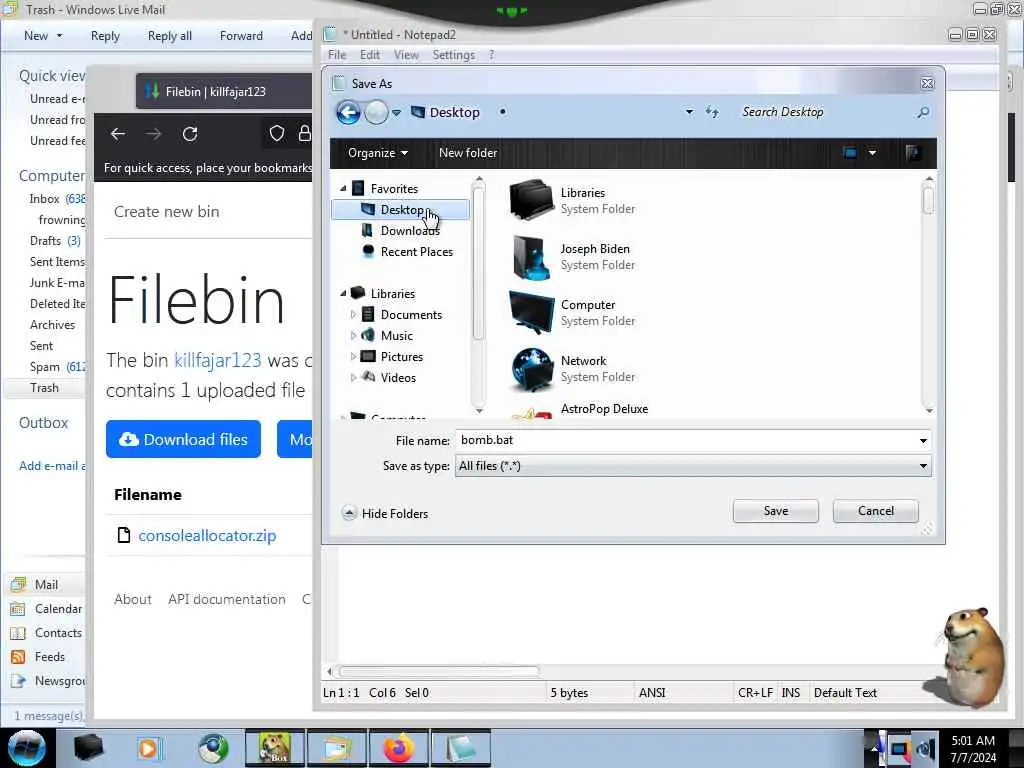Open Notepad2 File menu

click(337, 55)
